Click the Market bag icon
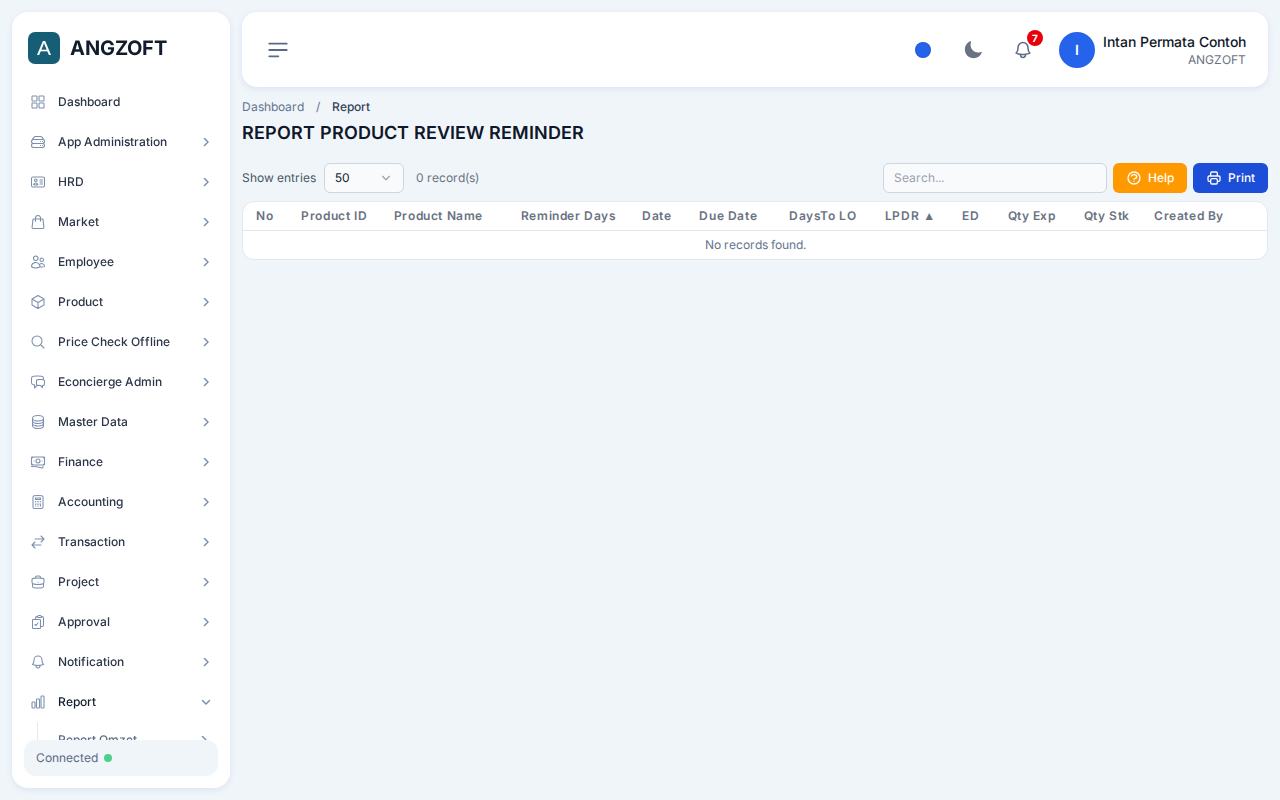The height and width of the screenshot is (800, 1280). (x=38, y=222)
